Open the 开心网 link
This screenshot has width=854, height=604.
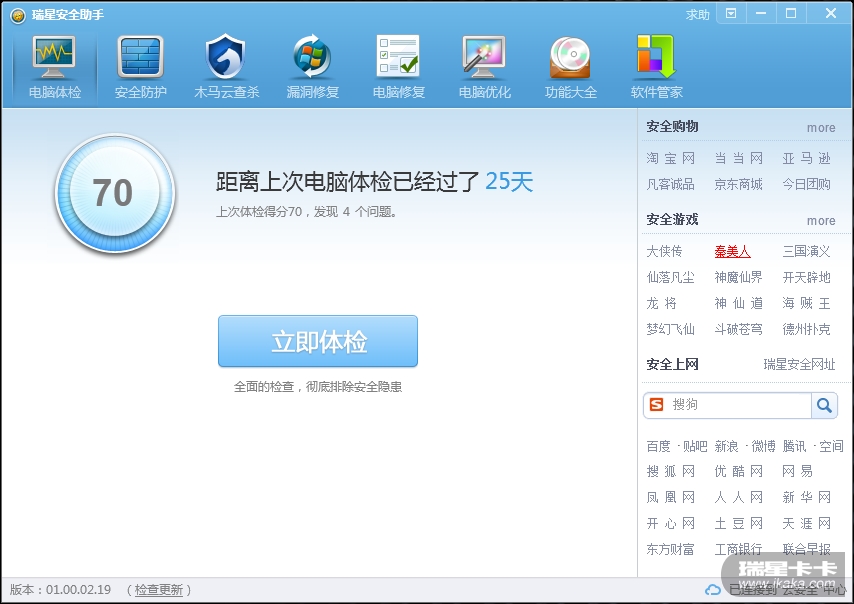[x=670, y=524]
